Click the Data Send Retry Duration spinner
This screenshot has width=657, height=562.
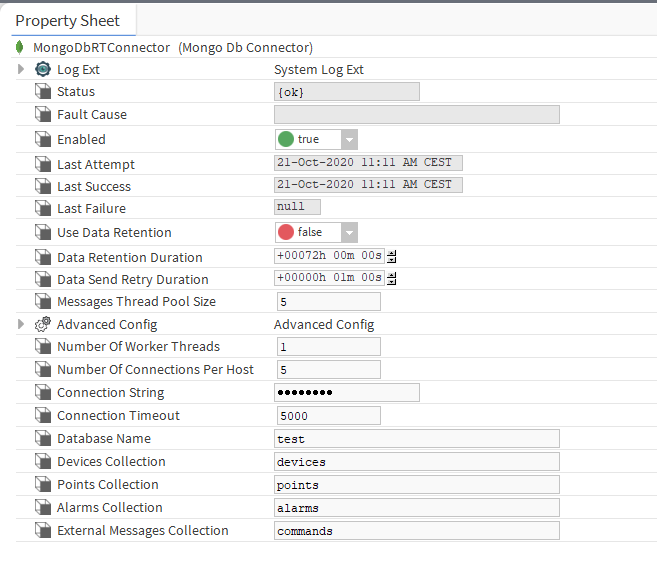[391, 279]
